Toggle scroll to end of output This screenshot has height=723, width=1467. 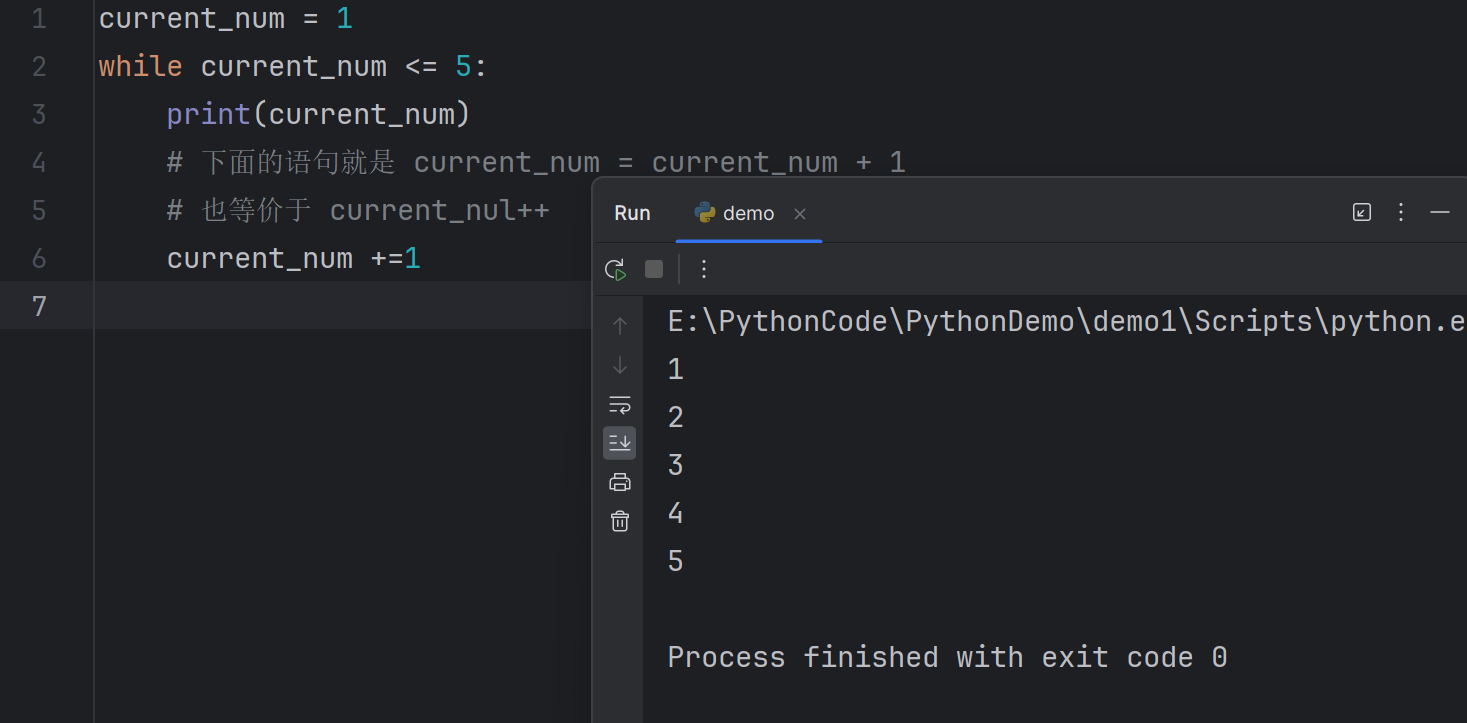[x=620, y=443]
